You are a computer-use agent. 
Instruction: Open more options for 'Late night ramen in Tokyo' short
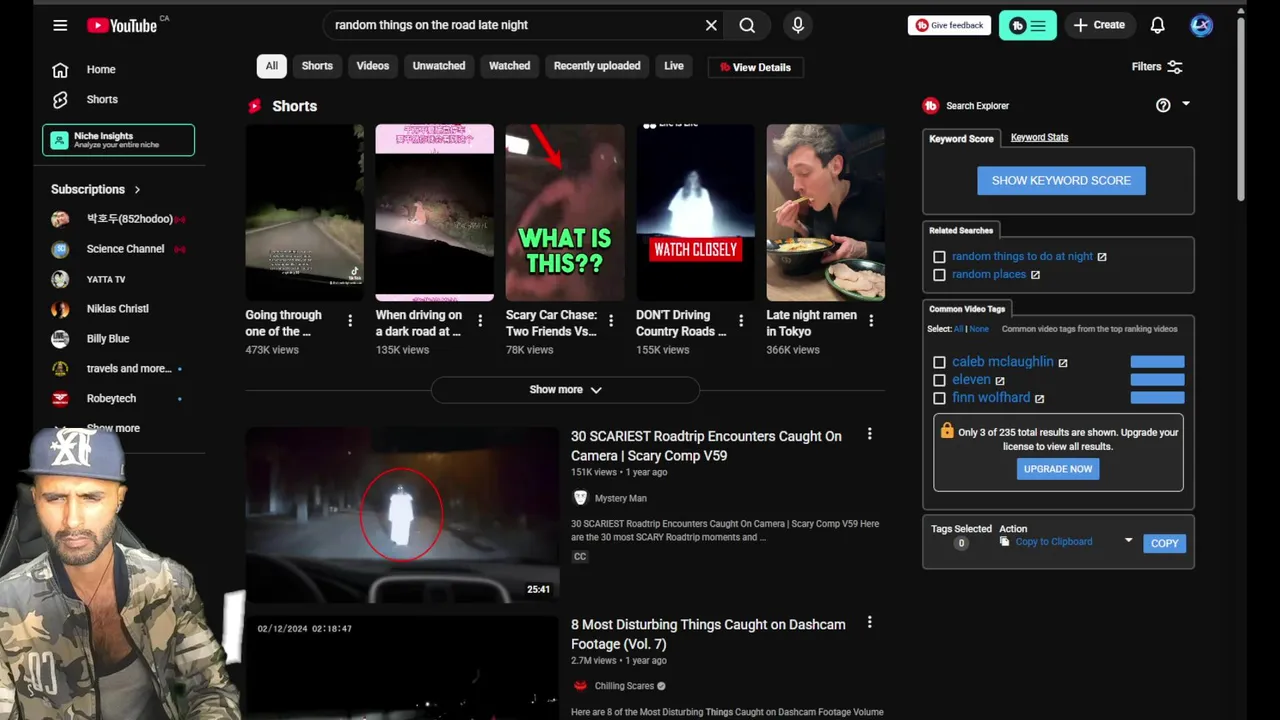coord(871,321)
